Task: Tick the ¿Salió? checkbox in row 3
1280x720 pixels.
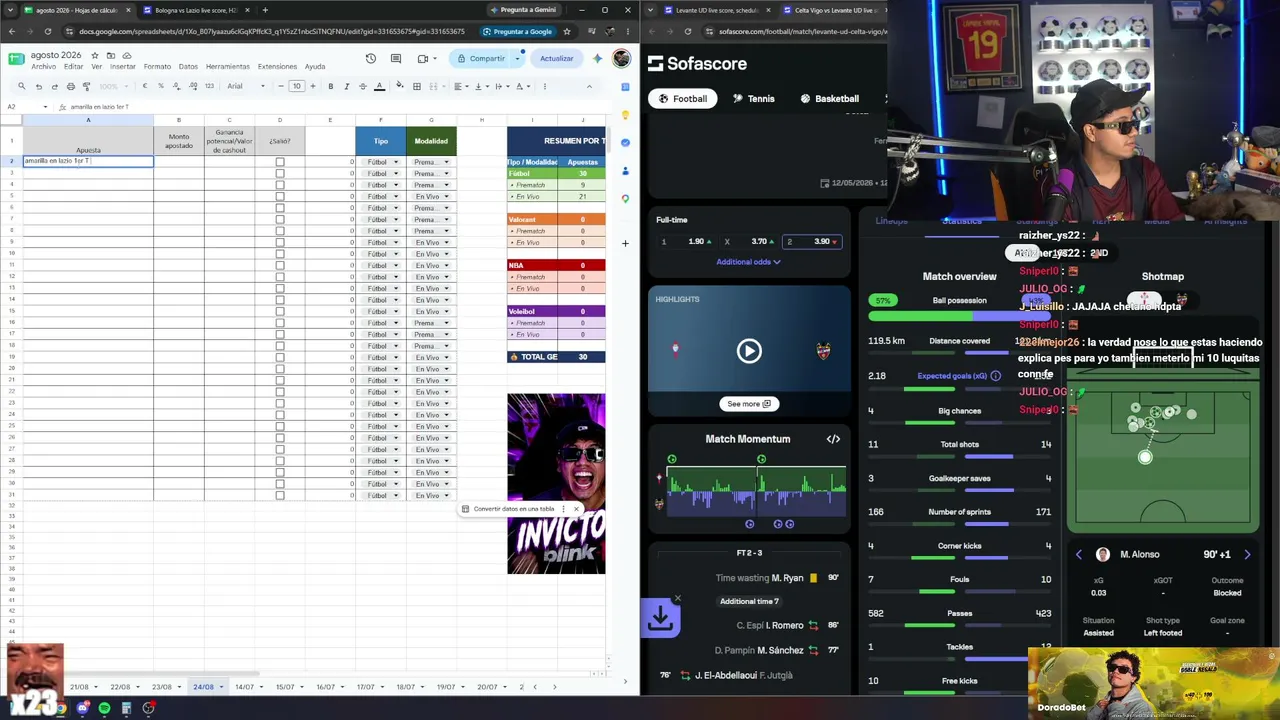Action: click(x=280, y=174)
